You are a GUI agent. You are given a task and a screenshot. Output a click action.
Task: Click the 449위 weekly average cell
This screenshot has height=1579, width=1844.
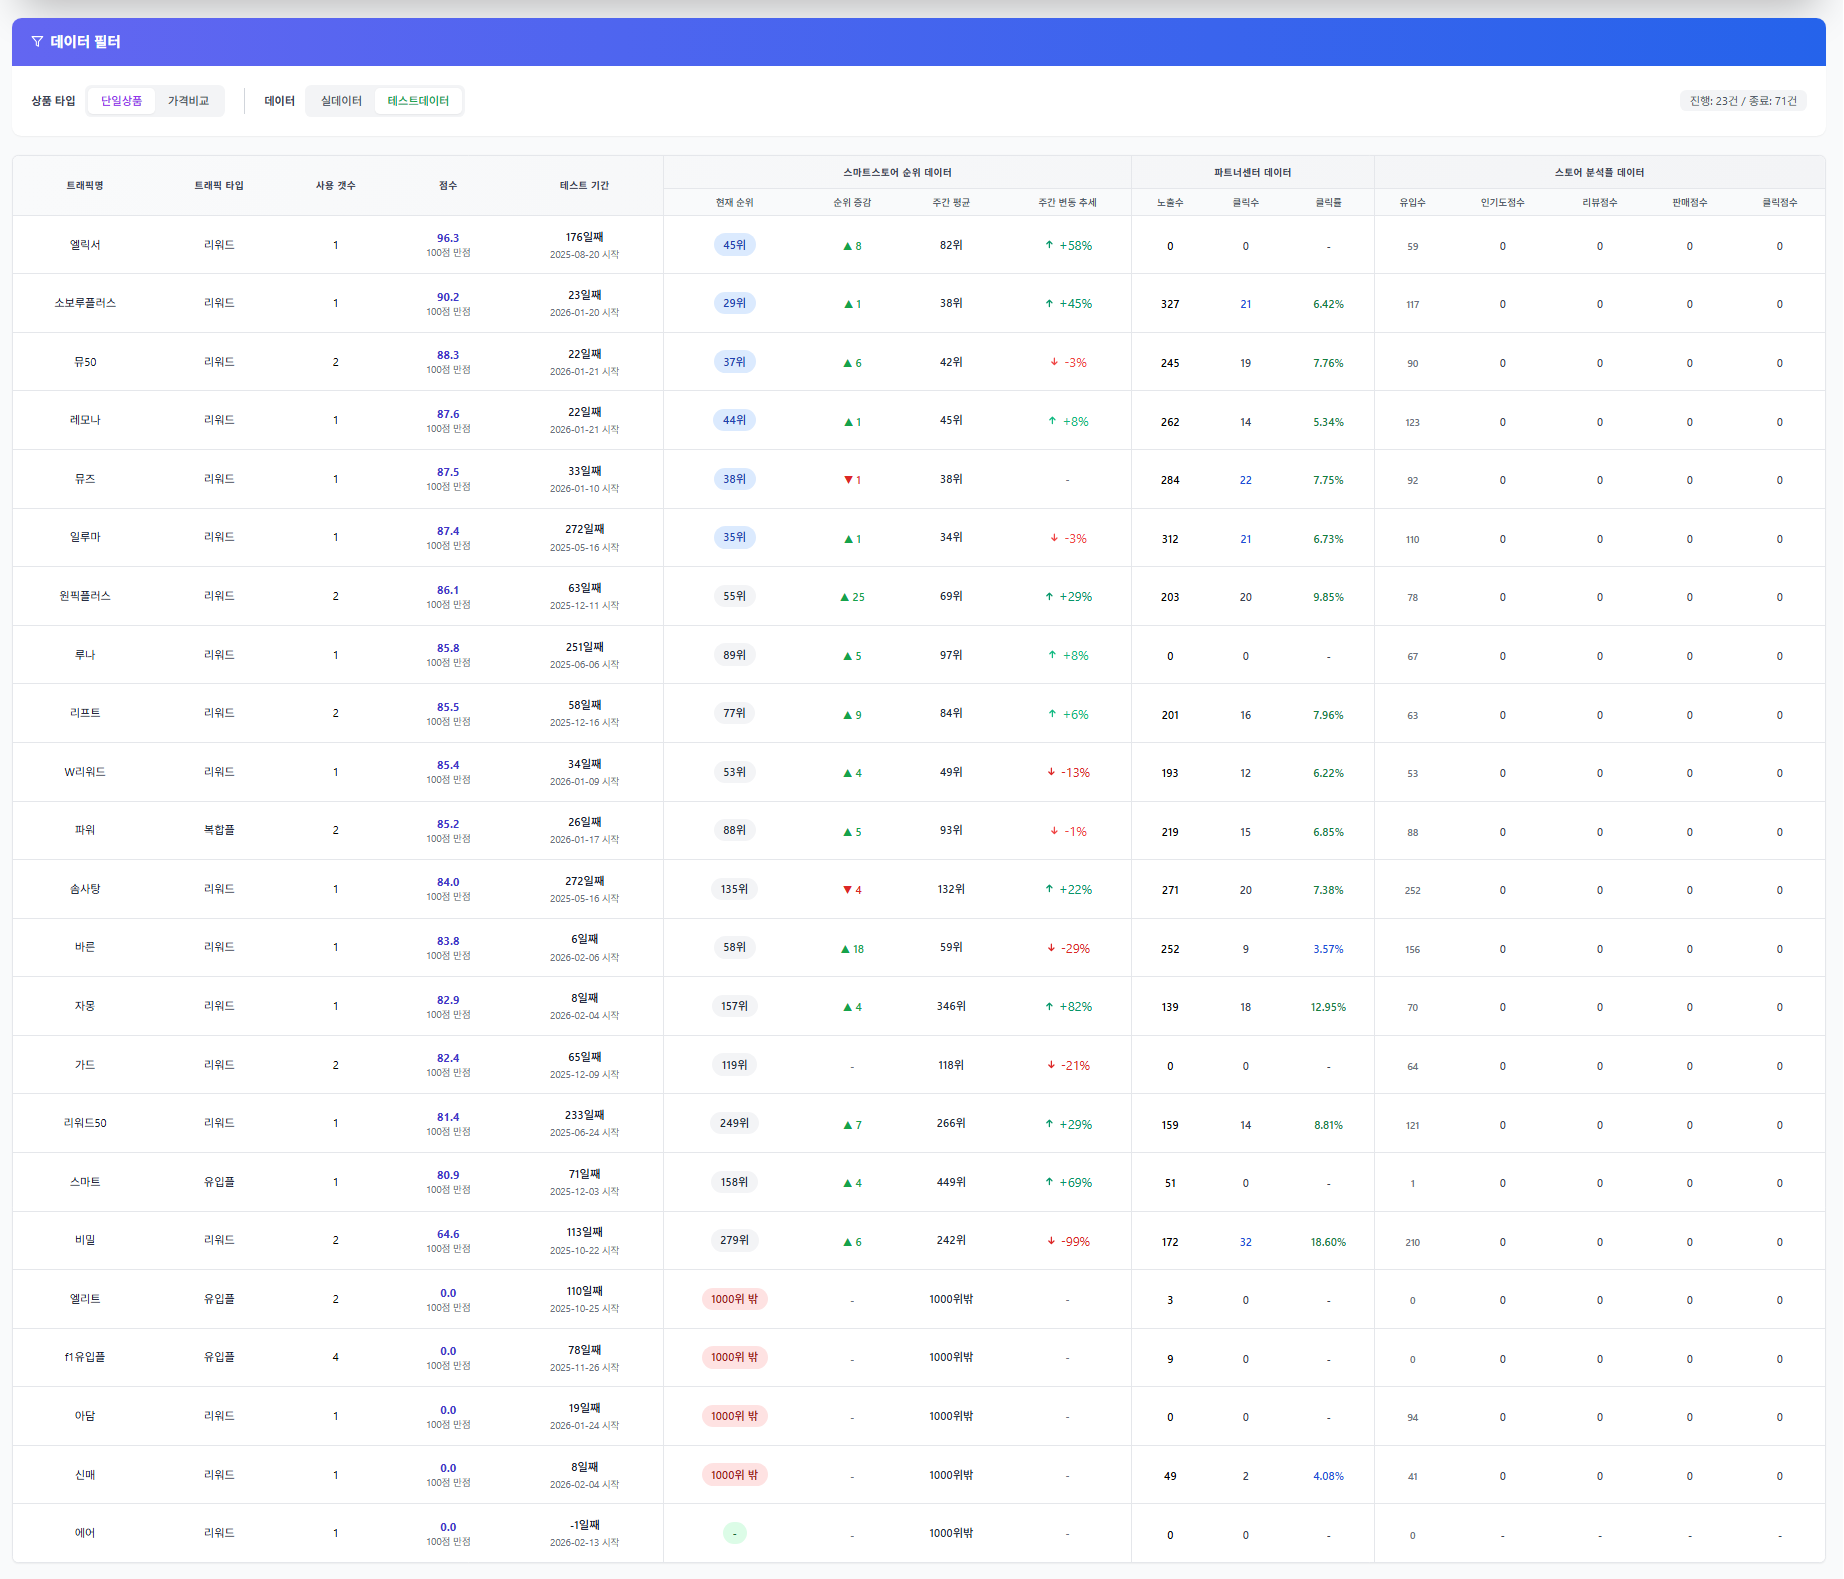point(951,1182)
